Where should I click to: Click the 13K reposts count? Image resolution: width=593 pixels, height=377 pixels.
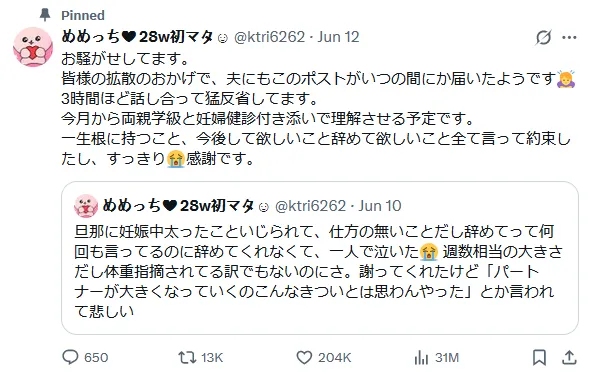212,358
